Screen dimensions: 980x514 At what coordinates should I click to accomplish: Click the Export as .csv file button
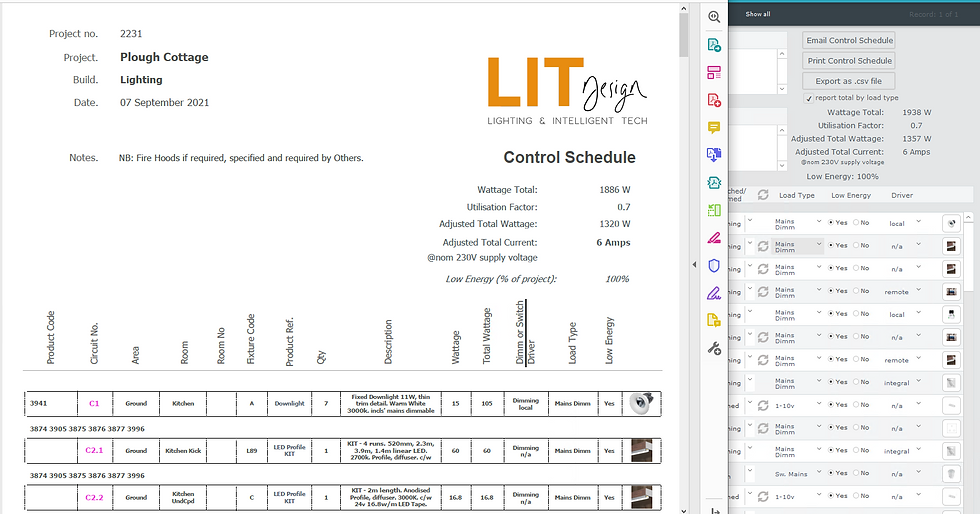point(848,81)
